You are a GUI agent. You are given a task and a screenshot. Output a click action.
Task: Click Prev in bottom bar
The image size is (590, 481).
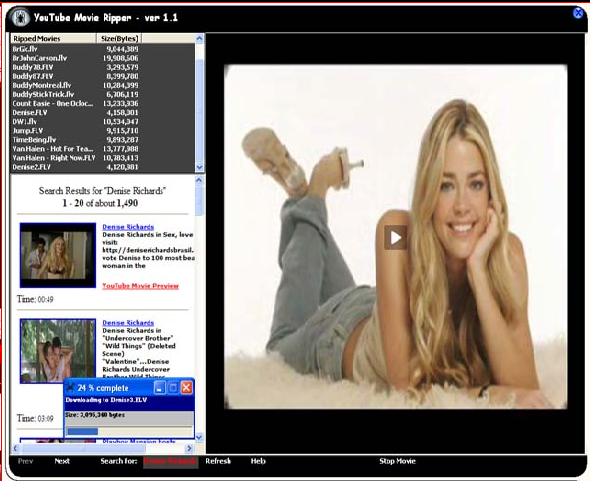click(x=25, y=461)
